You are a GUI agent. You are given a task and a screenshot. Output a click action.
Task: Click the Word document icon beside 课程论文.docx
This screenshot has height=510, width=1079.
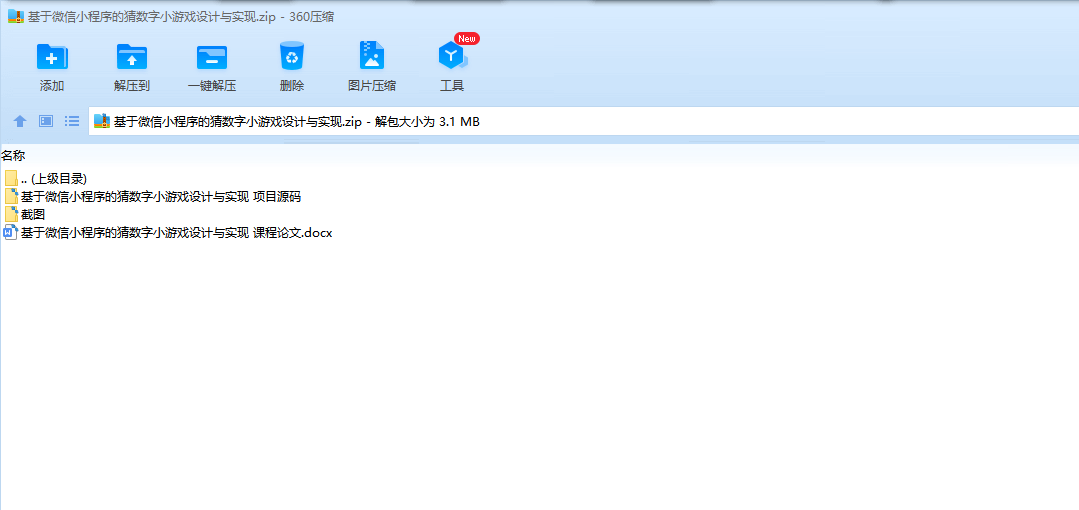pyautogui.click(x=10, y=233)
